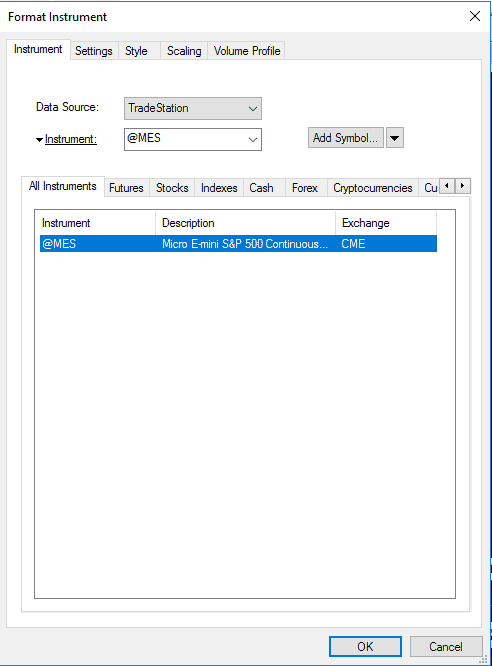The height and width of the screenshot is (666, 492).
Task: Close the Format Instrument dialog
Action: coord(475,17)
